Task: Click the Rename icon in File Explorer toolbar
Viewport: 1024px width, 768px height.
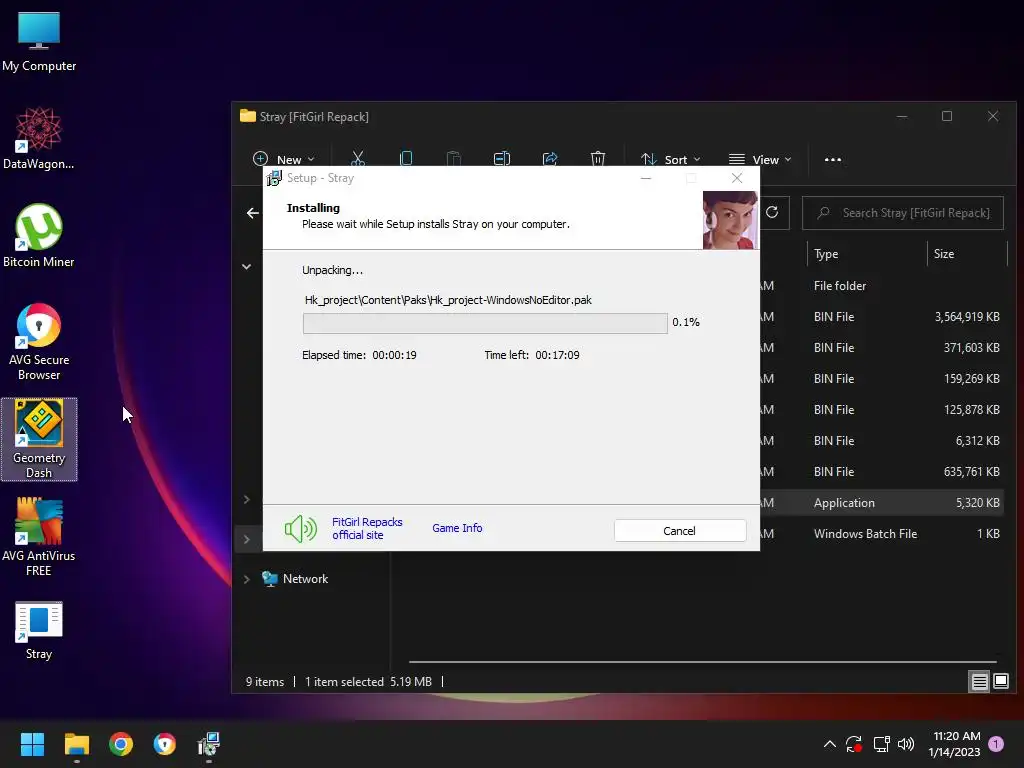Action: (x=502, y=159)
